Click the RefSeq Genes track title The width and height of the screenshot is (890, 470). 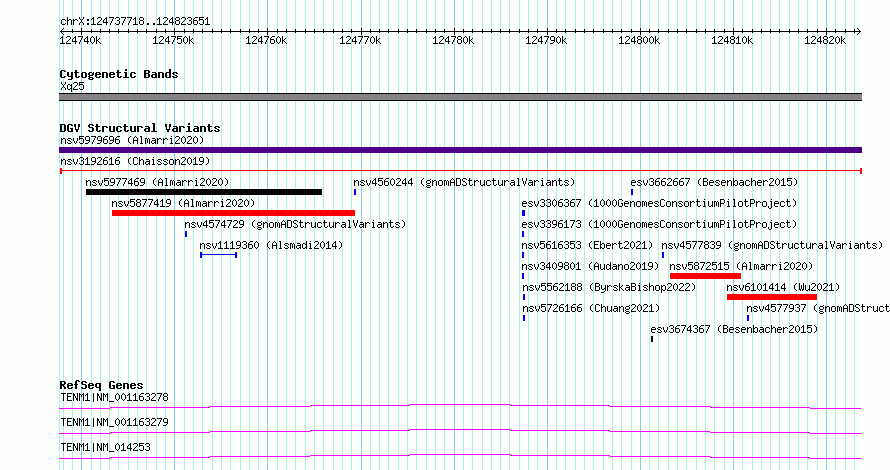101,385
